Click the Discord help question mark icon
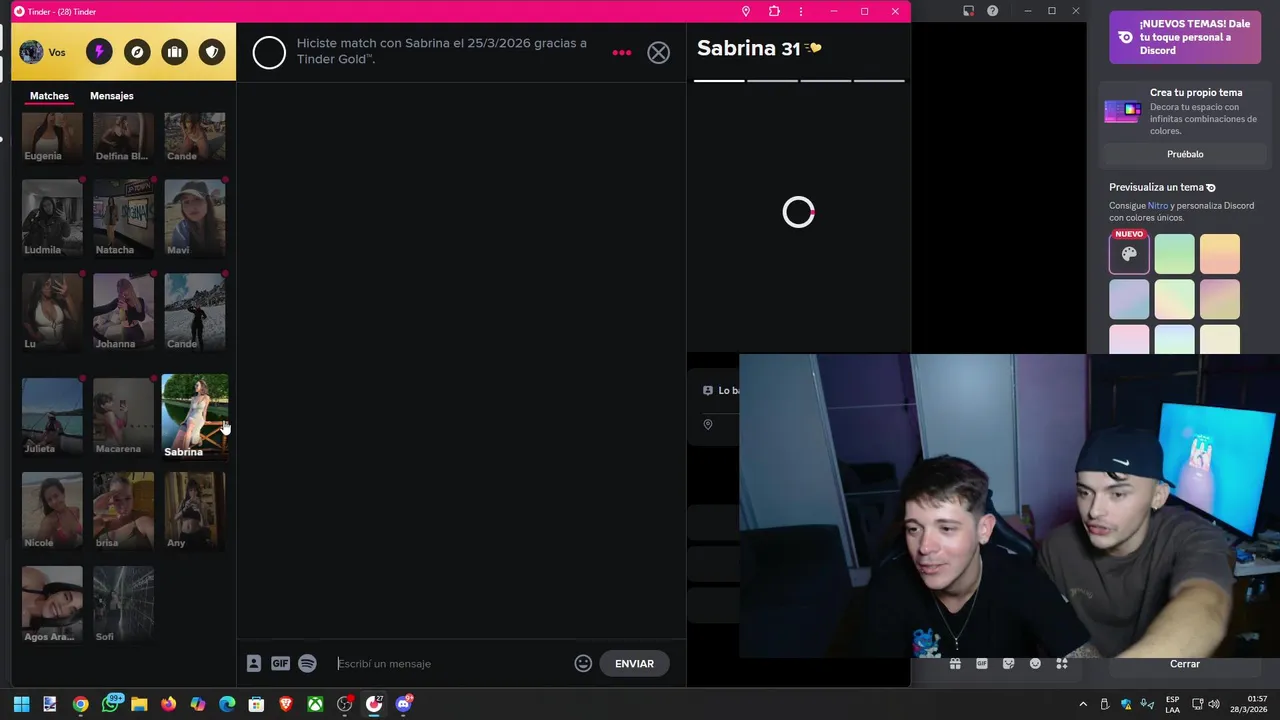Screen dimensions: 1280x720 pyautogui.click(x=992, y=11)
